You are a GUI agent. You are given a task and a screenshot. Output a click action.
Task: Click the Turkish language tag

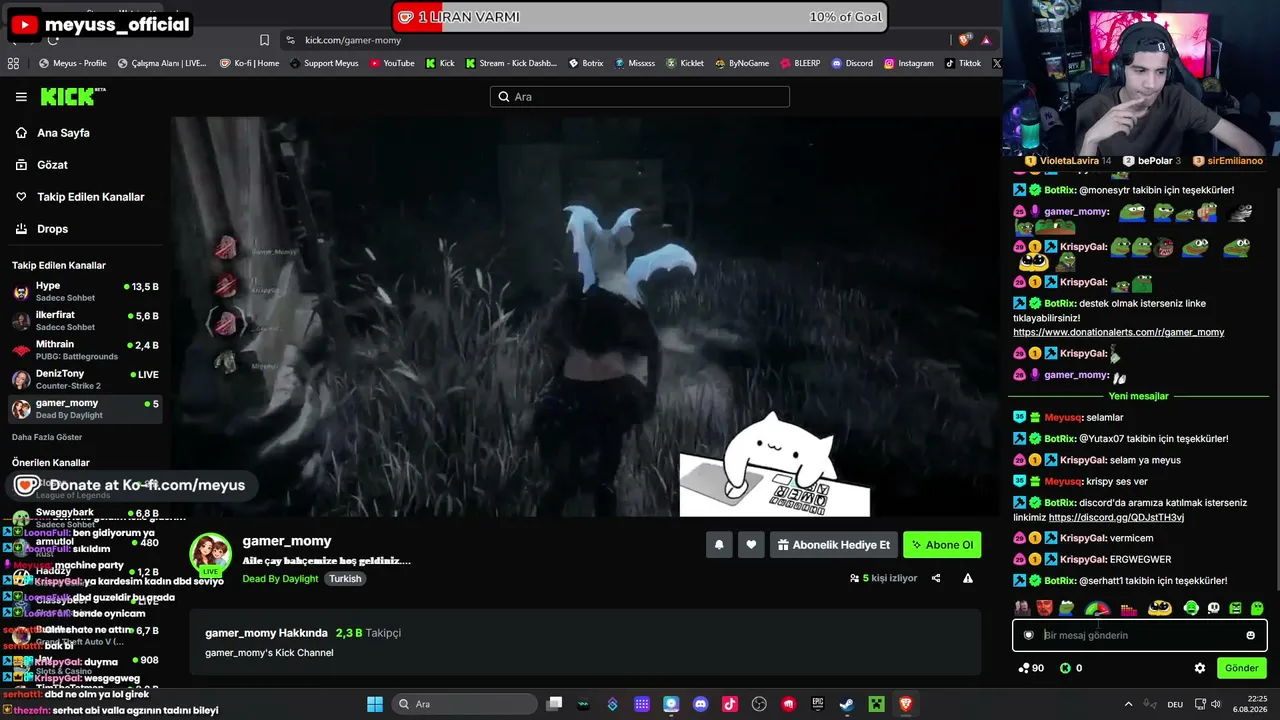pyautogui.click(x=345, y=579)
